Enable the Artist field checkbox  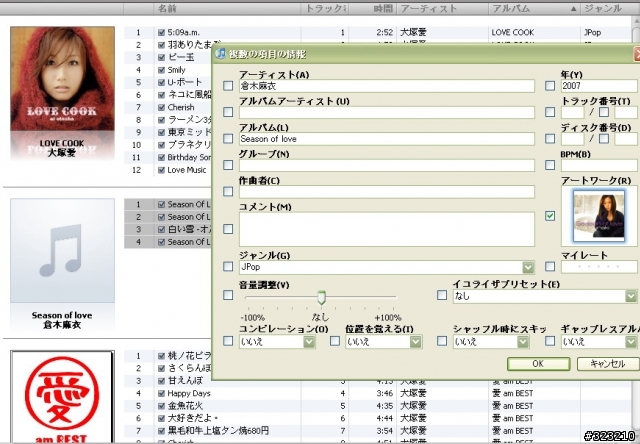click(x=228, y=86)
